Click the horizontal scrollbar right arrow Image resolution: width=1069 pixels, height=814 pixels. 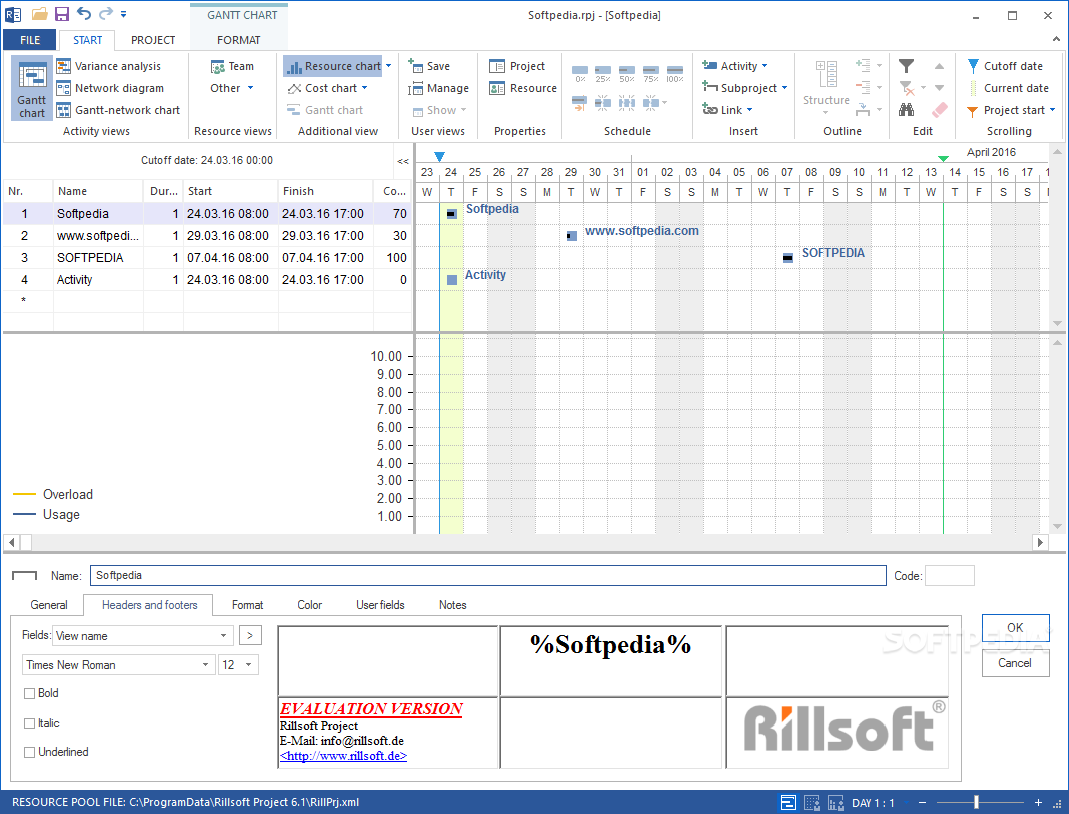point(1040,543)
